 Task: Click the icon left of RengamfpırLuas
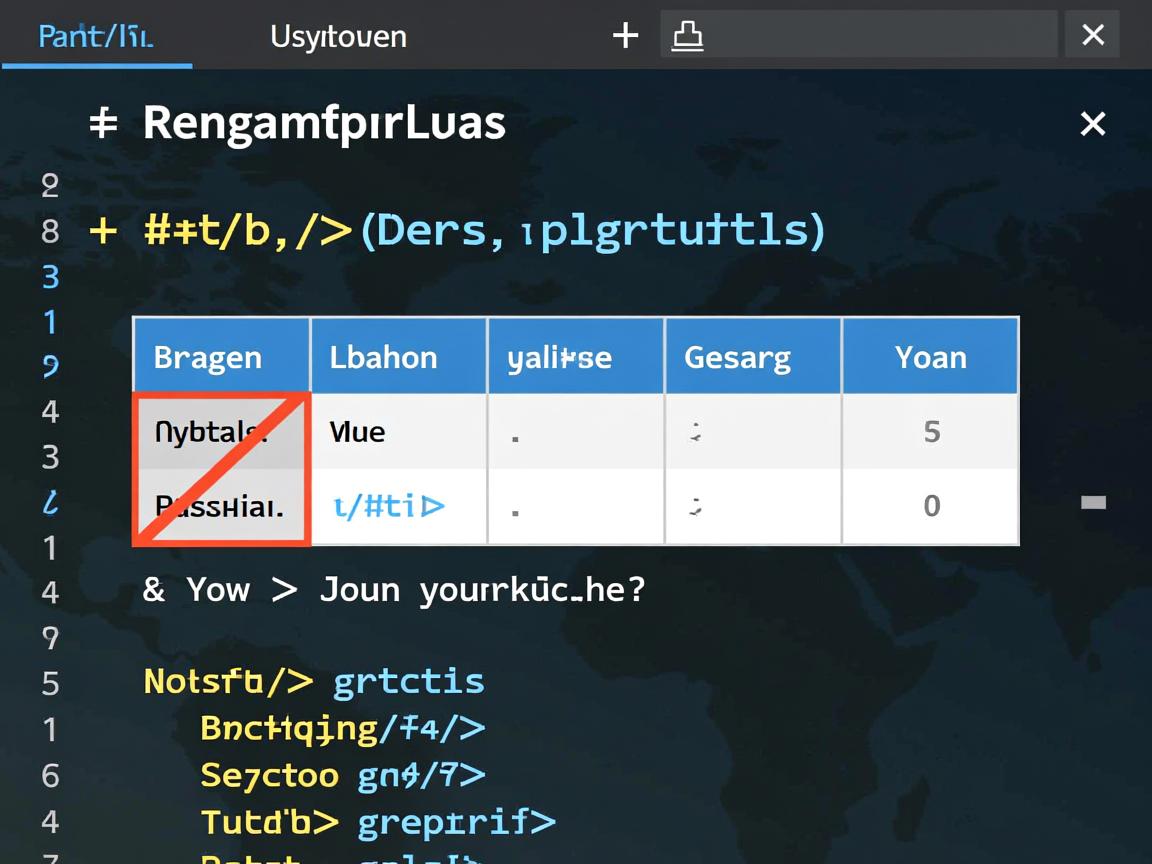pos(103,124)
